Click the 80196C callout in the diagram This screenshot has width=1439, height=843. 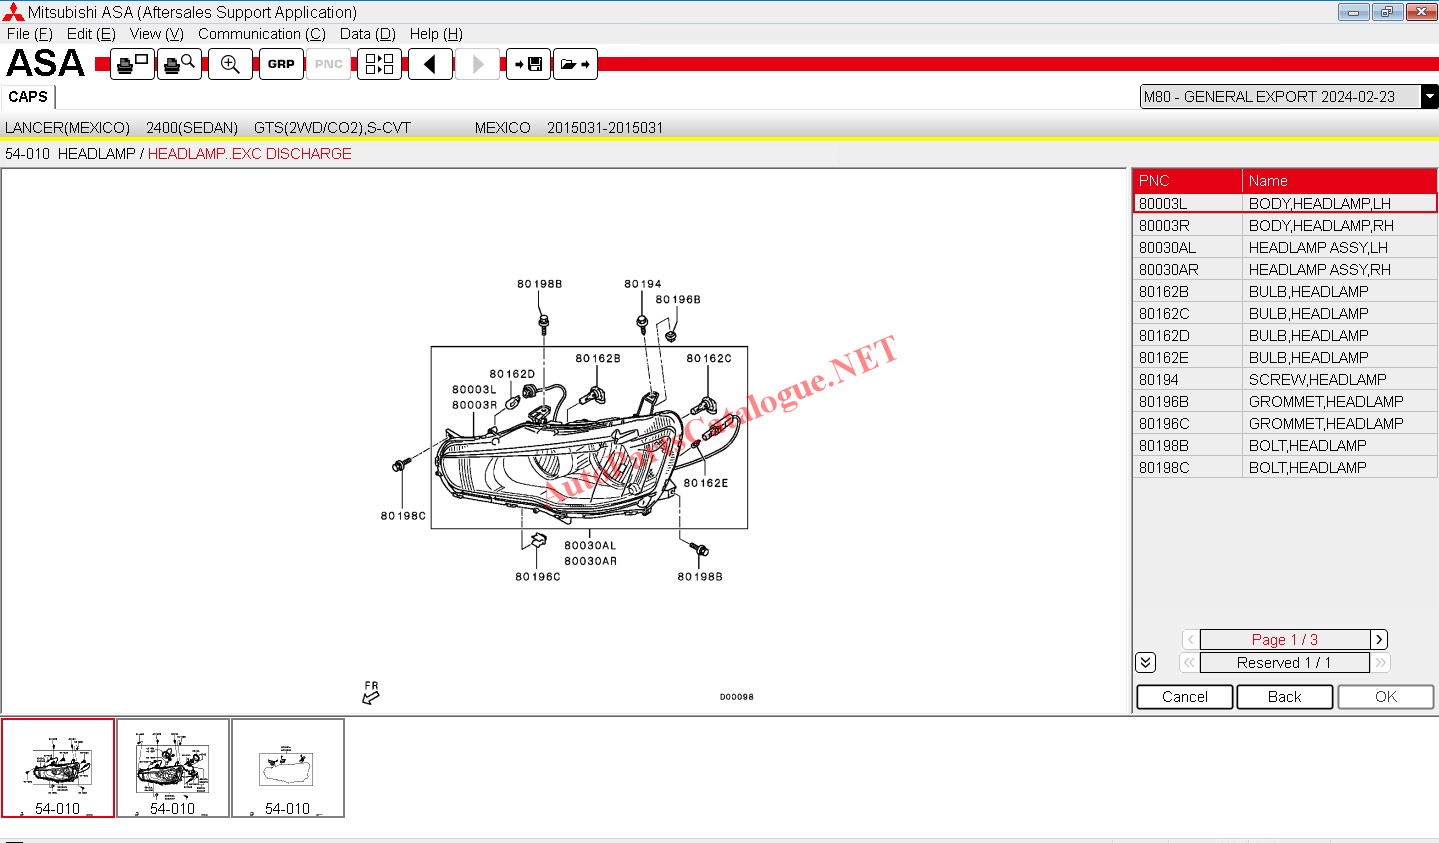(x=538, y=577)
